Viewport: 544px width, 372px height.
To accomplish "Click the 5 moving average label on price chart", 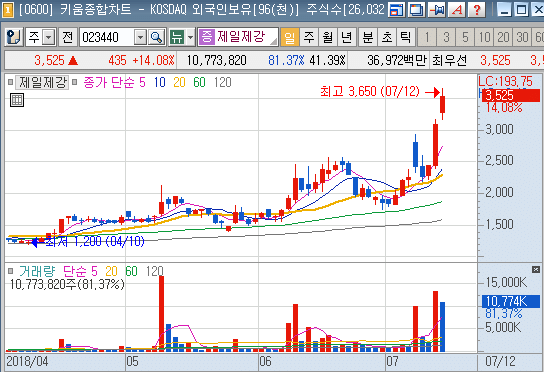I will 142,82.
